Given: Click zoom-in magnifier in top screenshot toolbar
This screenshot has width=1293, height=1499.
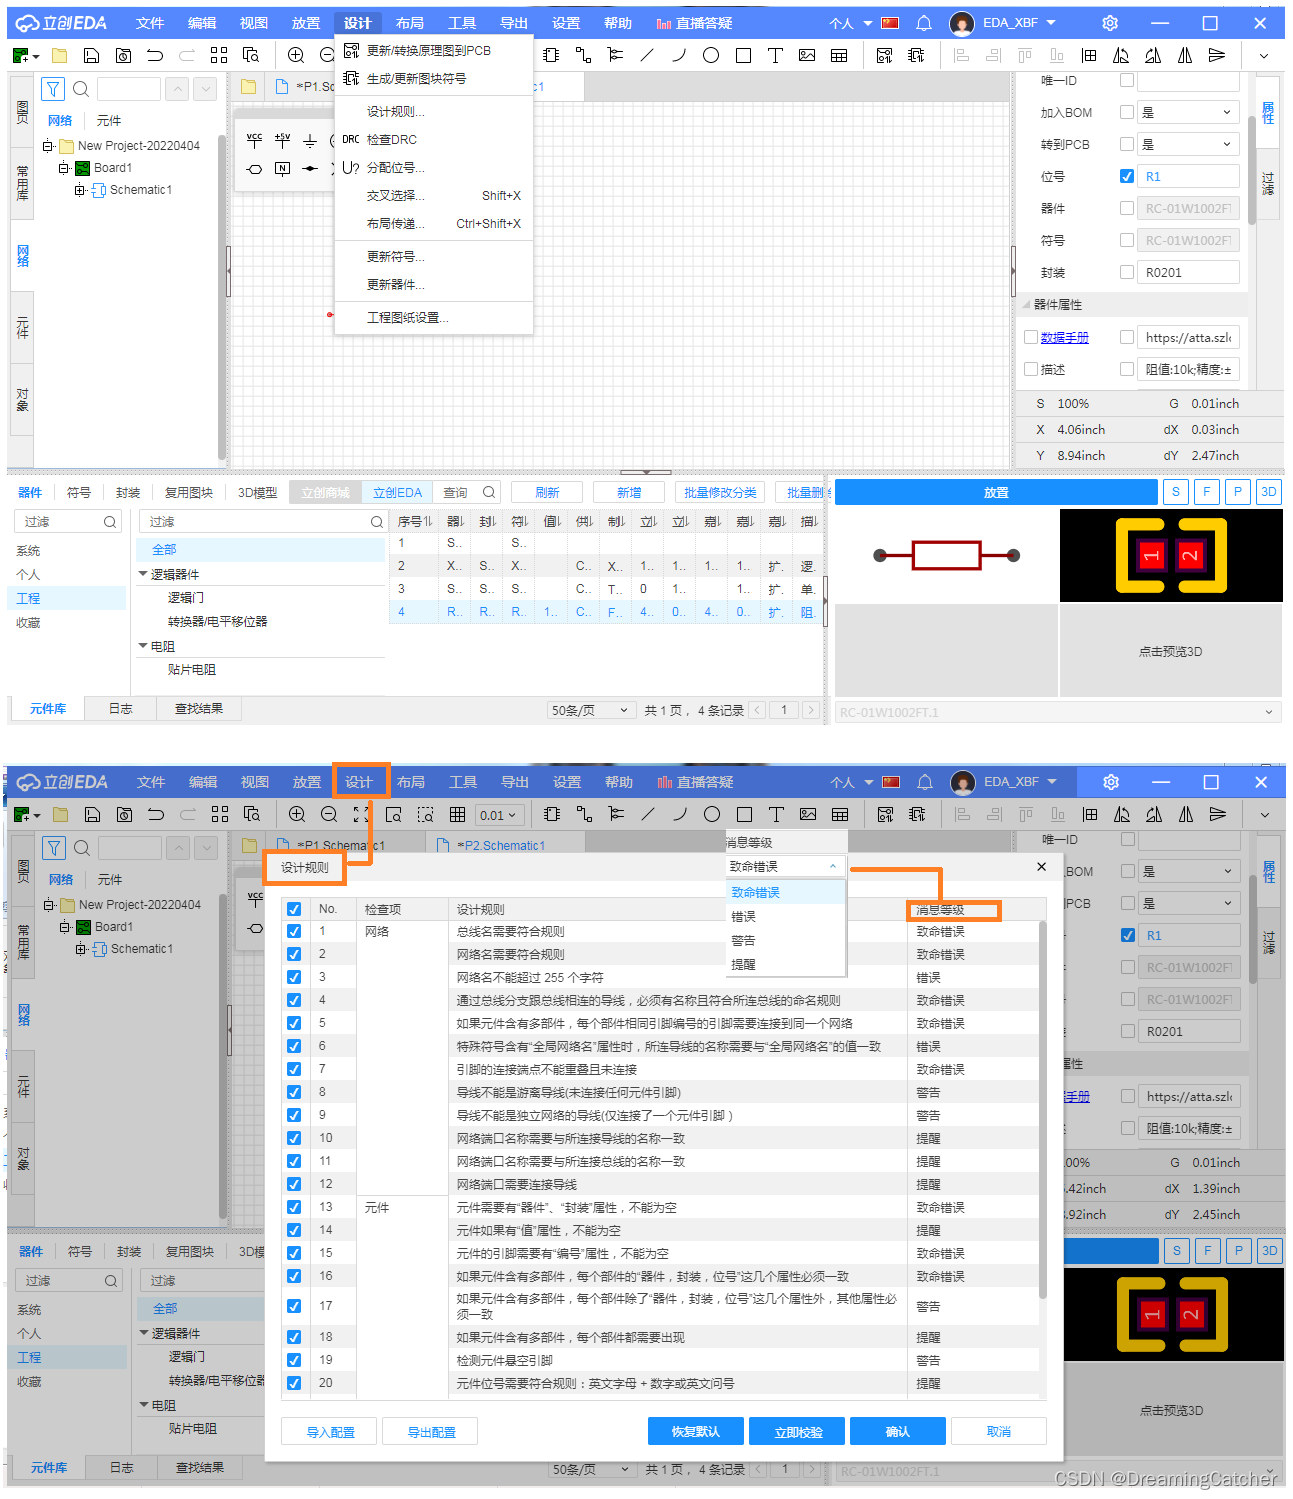Looking at the screenshot, I should (296, 55).
